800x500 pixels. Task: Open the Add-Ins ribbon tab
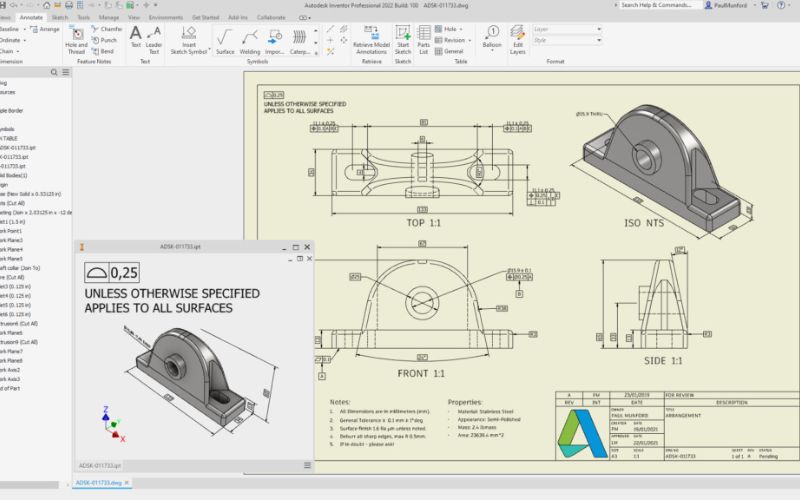[238, 17]
